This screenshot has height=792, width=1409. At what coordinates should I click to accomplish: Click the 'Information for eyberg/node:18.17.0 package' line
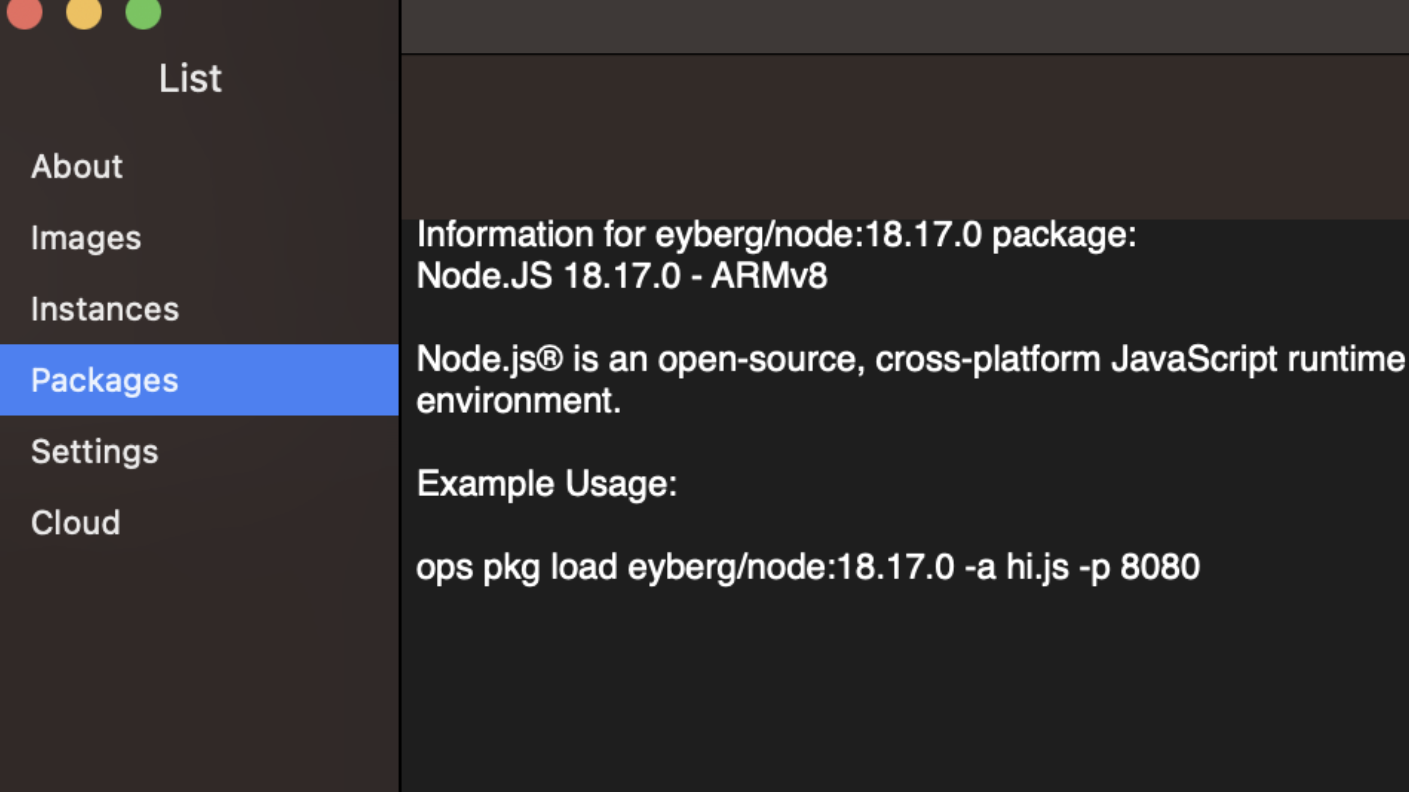(776, 235)
